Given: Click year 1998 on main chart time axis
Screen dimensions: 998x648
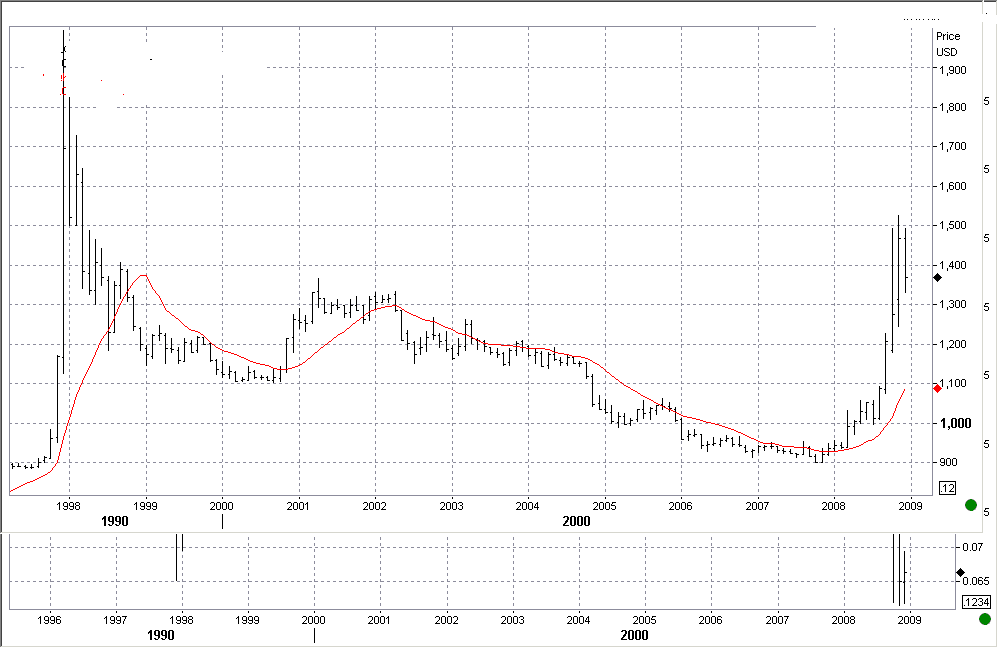Looking at the screenshot, I should [x=69, y=506].
